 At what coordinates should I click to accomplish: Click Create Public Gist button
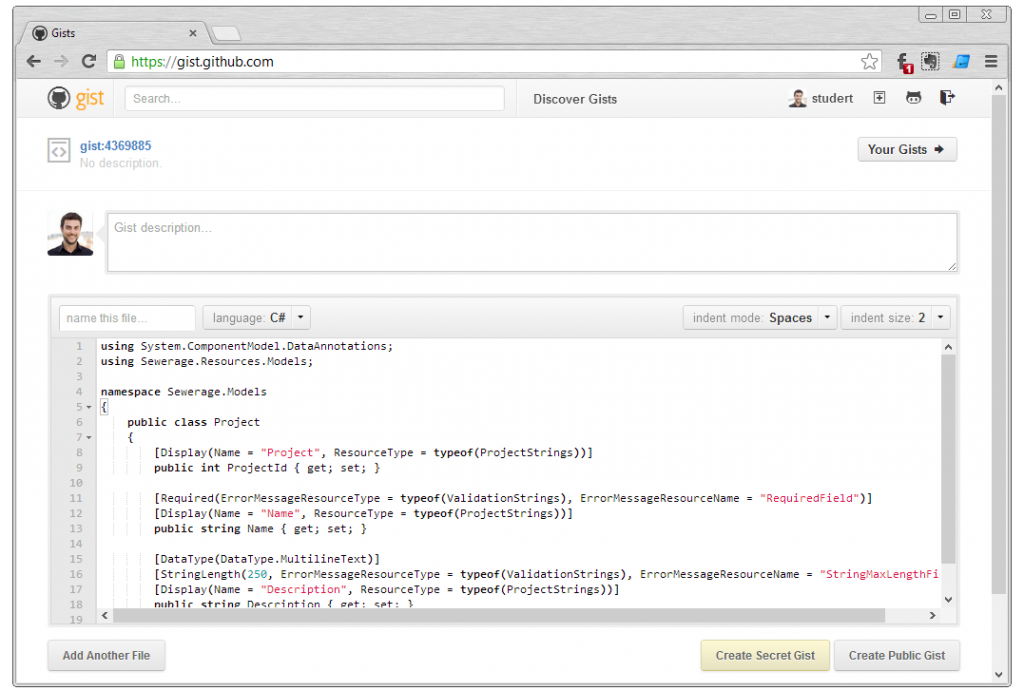point(897,655)
